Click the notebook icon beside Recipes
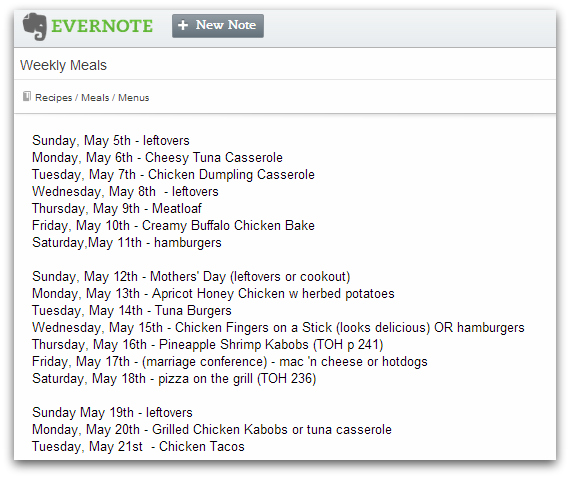 tap(27, 96)
